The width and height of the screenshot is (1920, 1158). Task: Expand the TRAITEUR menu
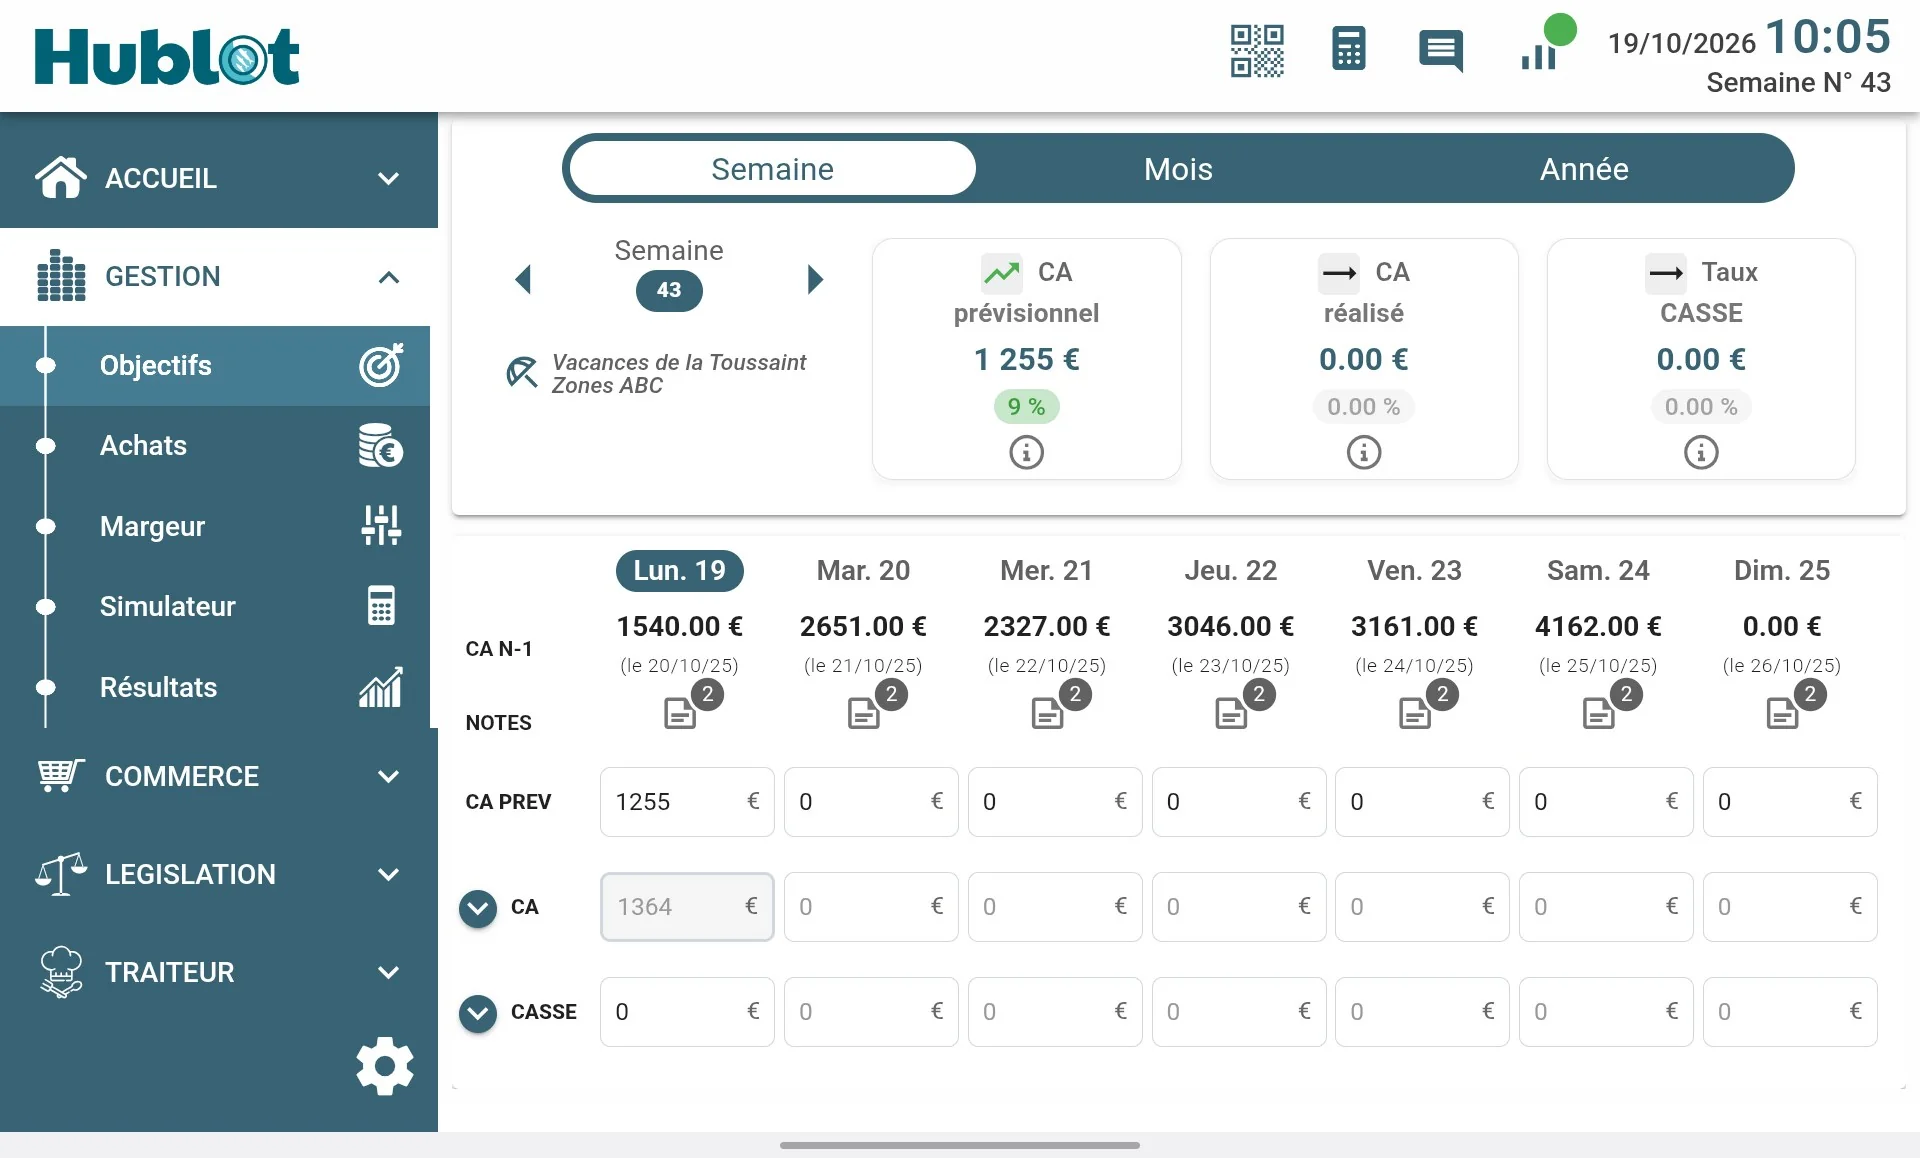[219, 972]
